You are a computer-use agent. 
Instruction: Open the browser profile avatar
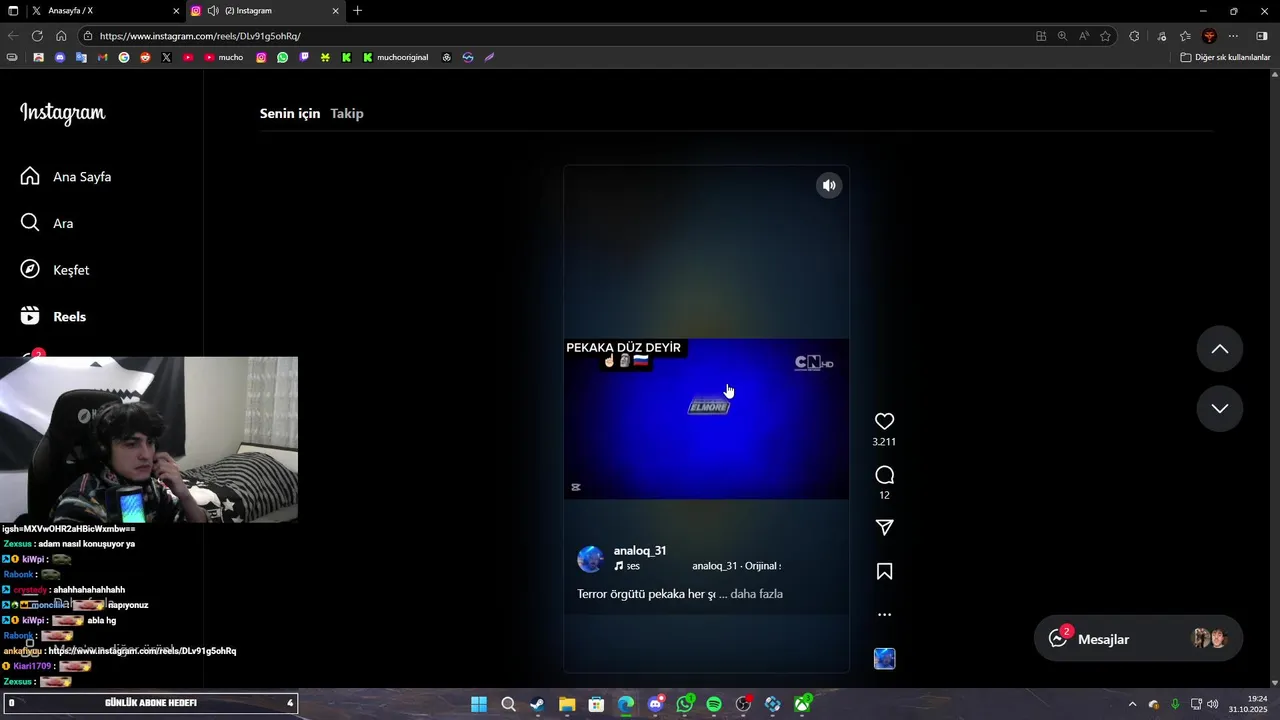click(1209, 36)
